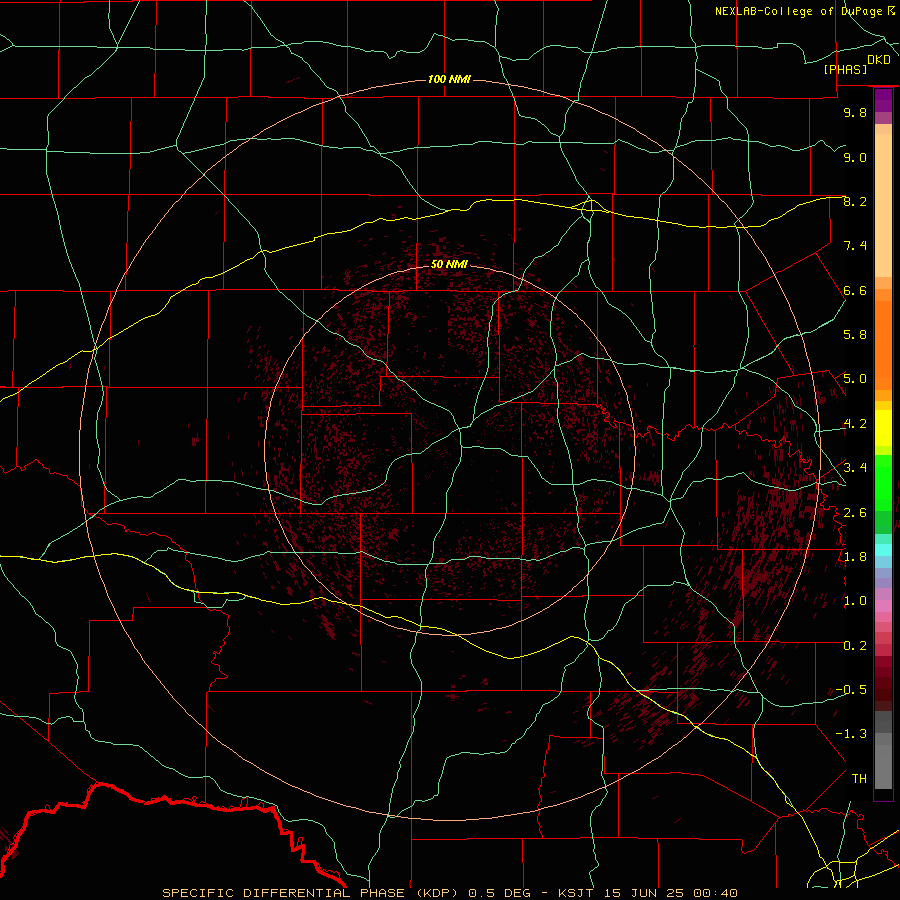The image size is (900, 900).
Task: Click the -1.3 value on the color scale
Action: [851, 735]
